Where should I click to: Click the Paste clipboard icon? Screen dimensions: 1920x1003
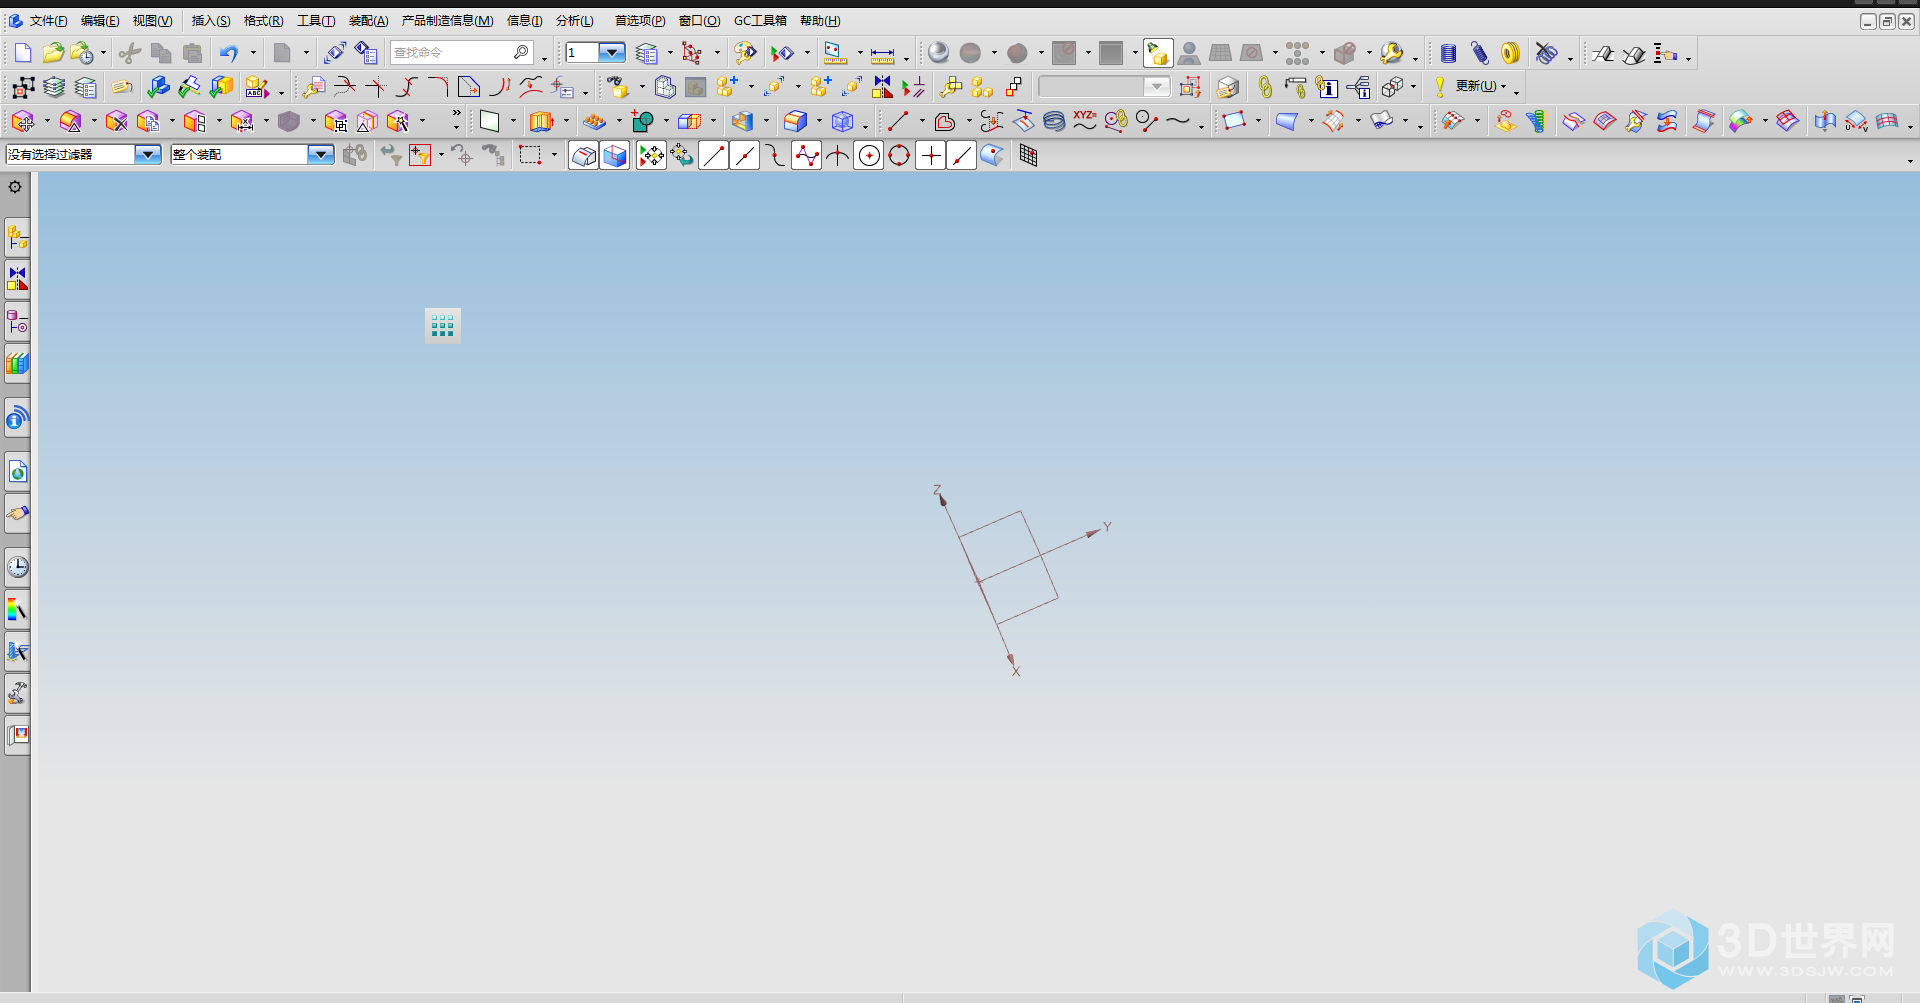click(192, 53)
